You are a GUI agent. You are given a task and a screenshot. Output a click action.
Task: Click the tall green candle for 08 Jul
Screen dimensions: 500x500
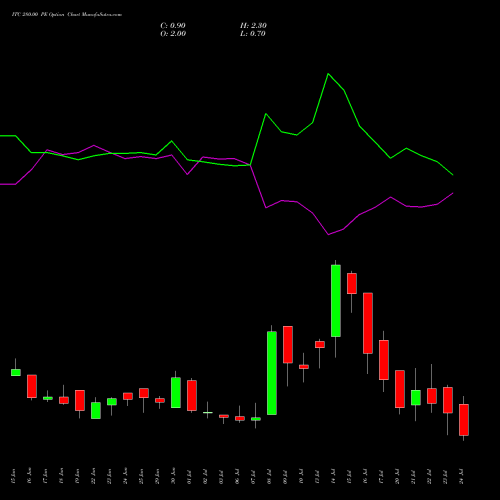tap(272, 373)
